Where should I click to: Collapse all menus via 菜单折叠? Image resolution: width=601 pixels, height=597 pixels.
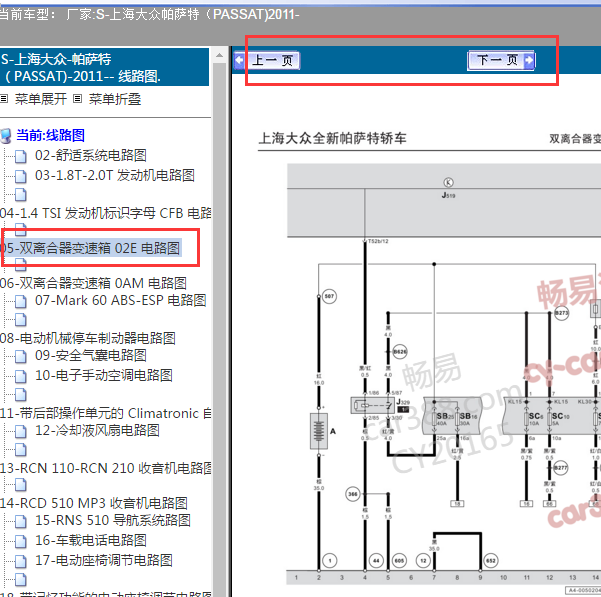(x=115, y=99)
